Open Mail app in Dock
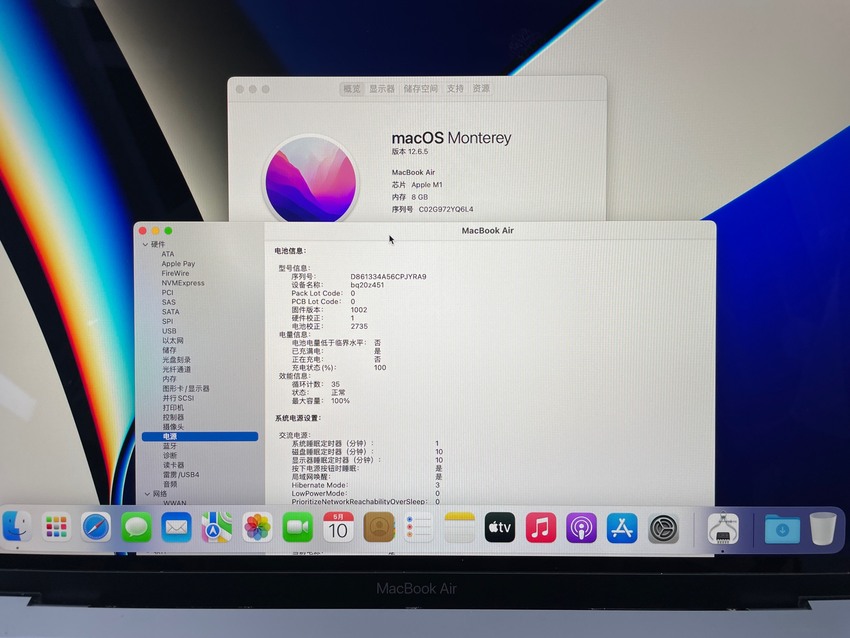 (x=176, y=527)
